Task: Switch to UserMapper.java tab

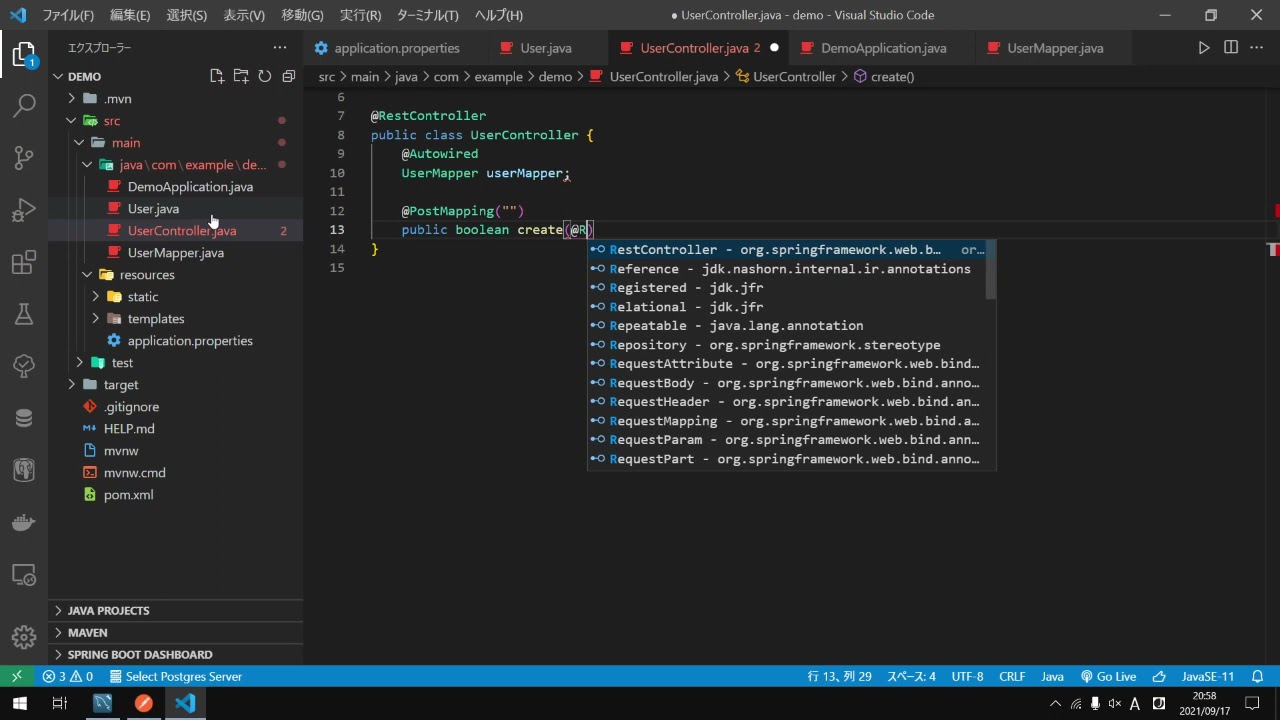Action: pos(1055,48)
